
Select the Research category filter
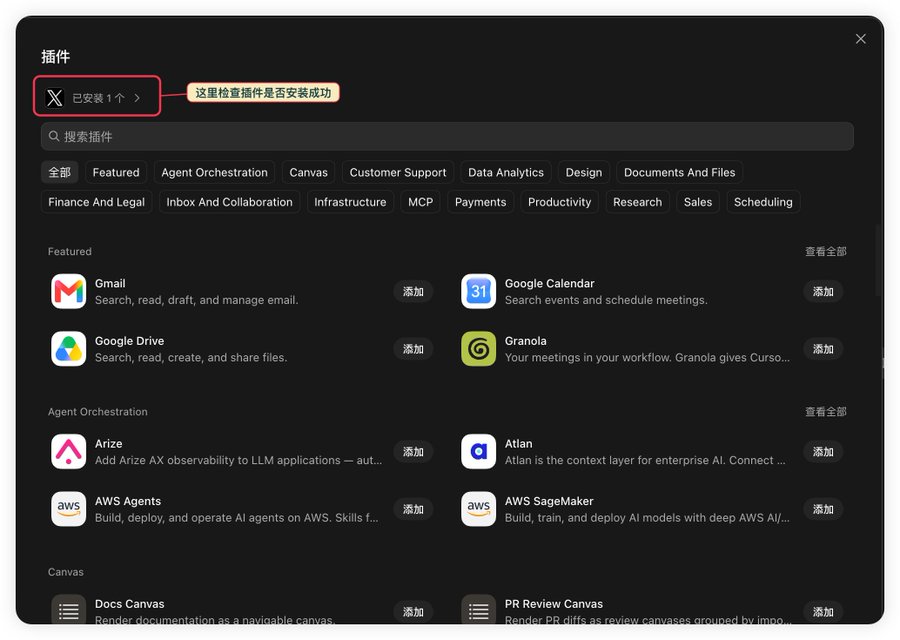tap(637, 202)
